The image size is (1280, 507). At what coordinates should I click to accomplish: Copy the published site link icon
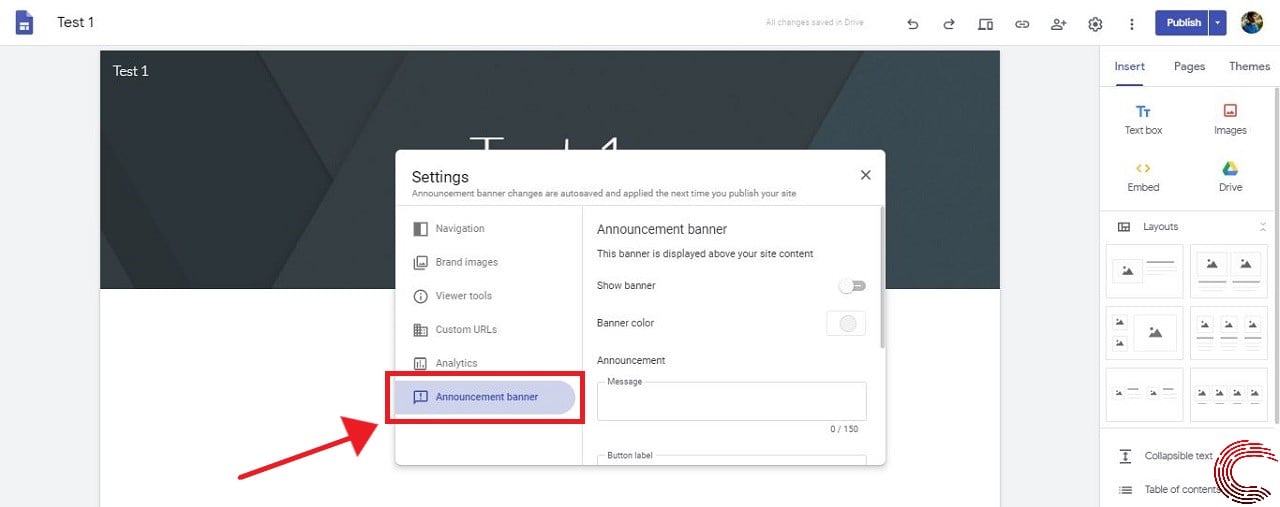(x=1022, y=24)
